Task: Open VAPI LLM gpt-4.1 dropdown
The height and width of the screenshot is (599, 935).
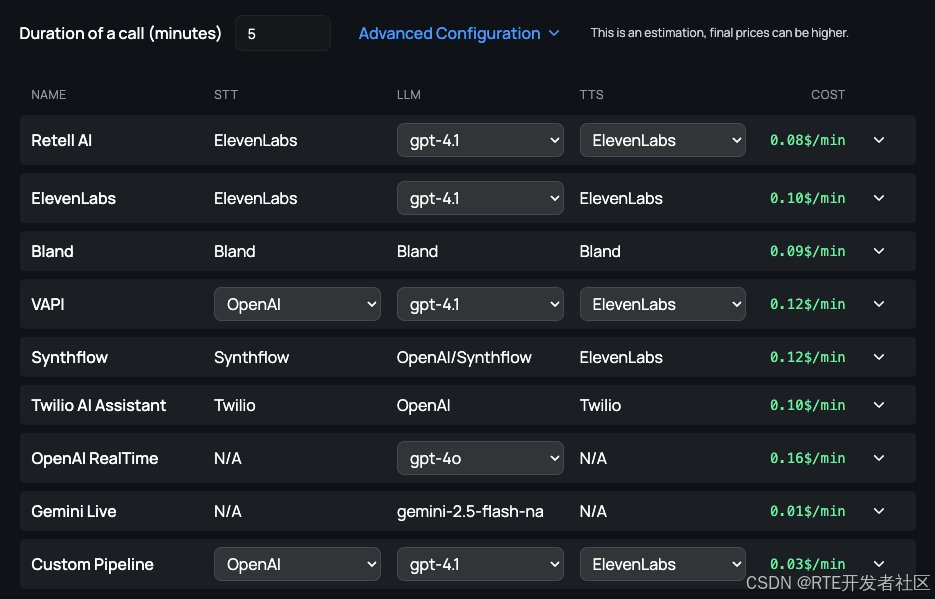Action: pyautogui.click(x=480, y=304)
